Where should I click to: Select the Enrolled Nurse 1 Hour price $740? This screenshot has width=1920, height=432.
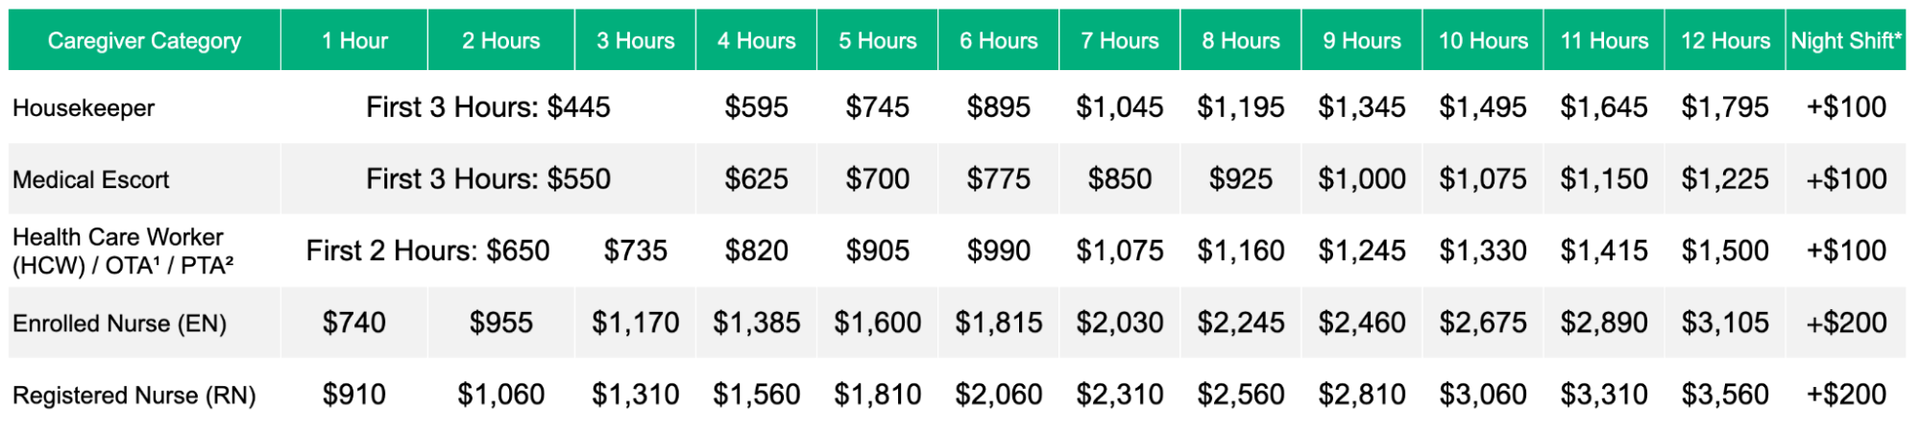point(354,323)
